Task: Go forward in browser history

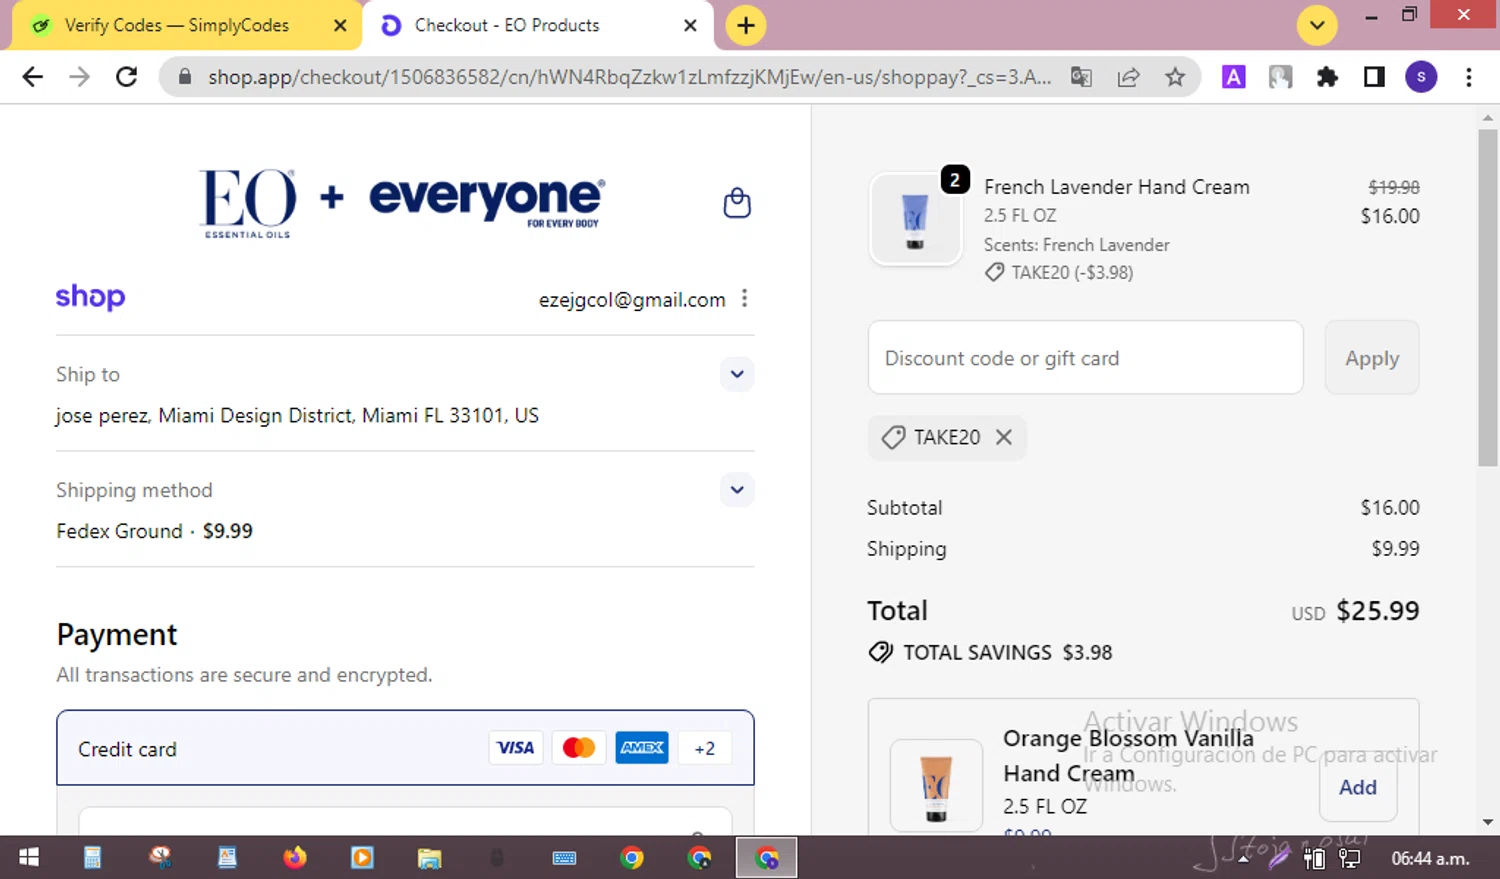Action: [80, 77]
